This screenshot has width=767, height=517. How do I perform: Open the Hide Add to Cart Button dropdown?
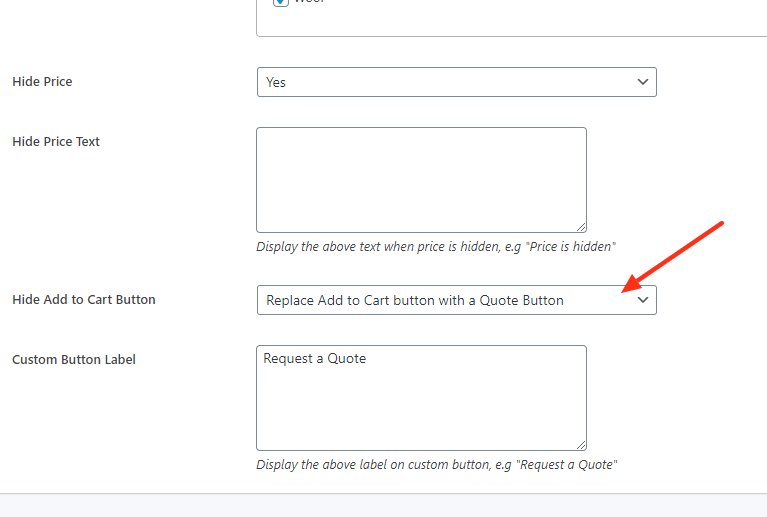(456, 300)
